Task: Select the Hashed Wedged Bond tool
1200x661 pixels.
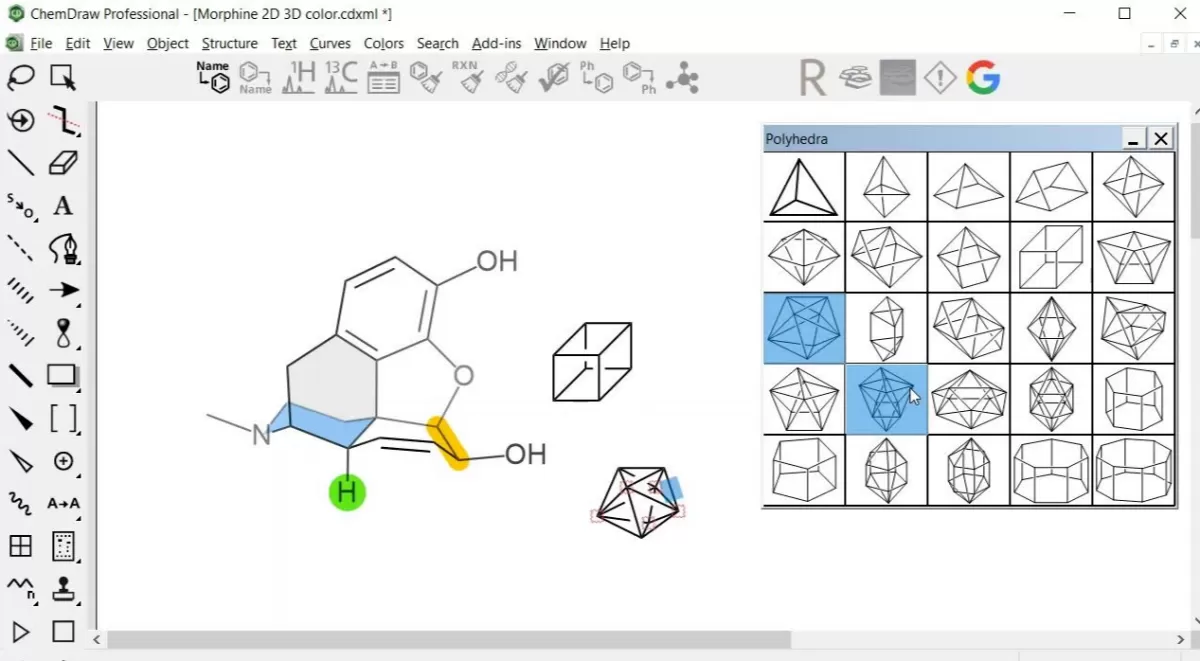Action: pyautogui.click(x=21, y=332)
